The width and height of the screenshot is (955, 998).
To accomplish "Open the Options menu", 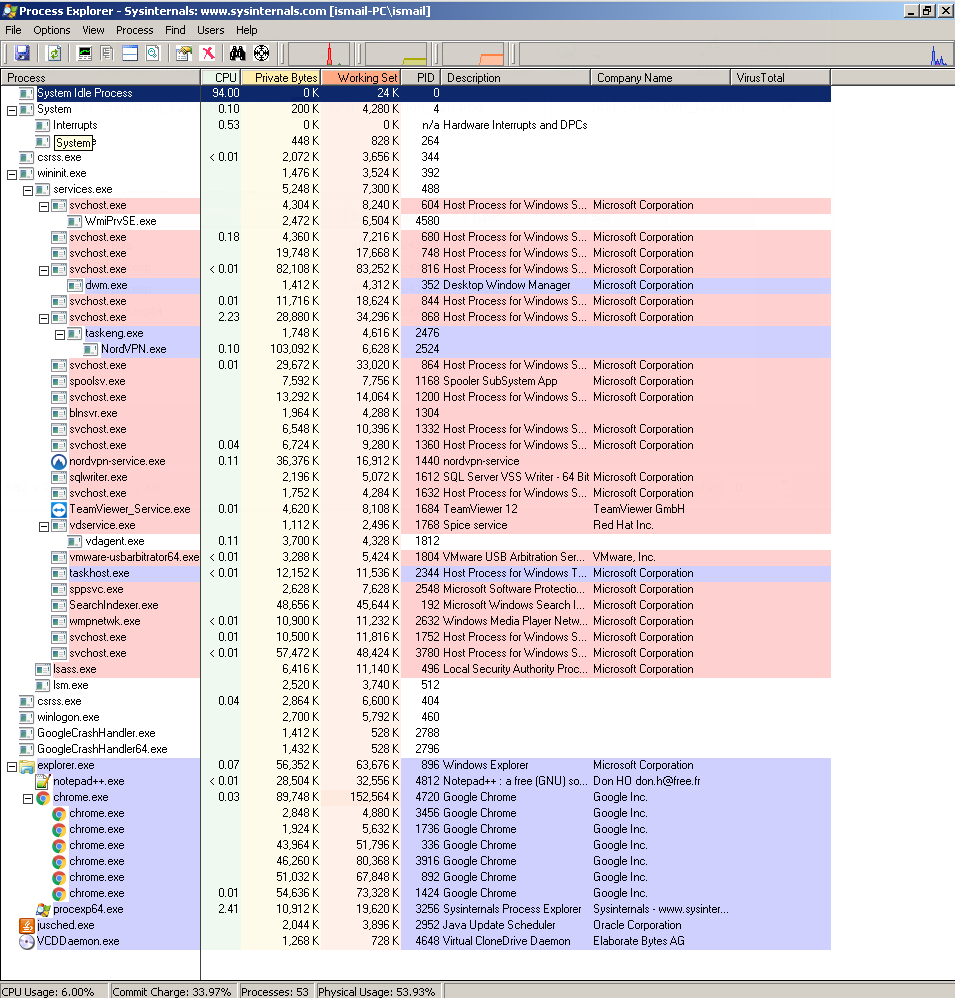I will click(x=52, y=30).
